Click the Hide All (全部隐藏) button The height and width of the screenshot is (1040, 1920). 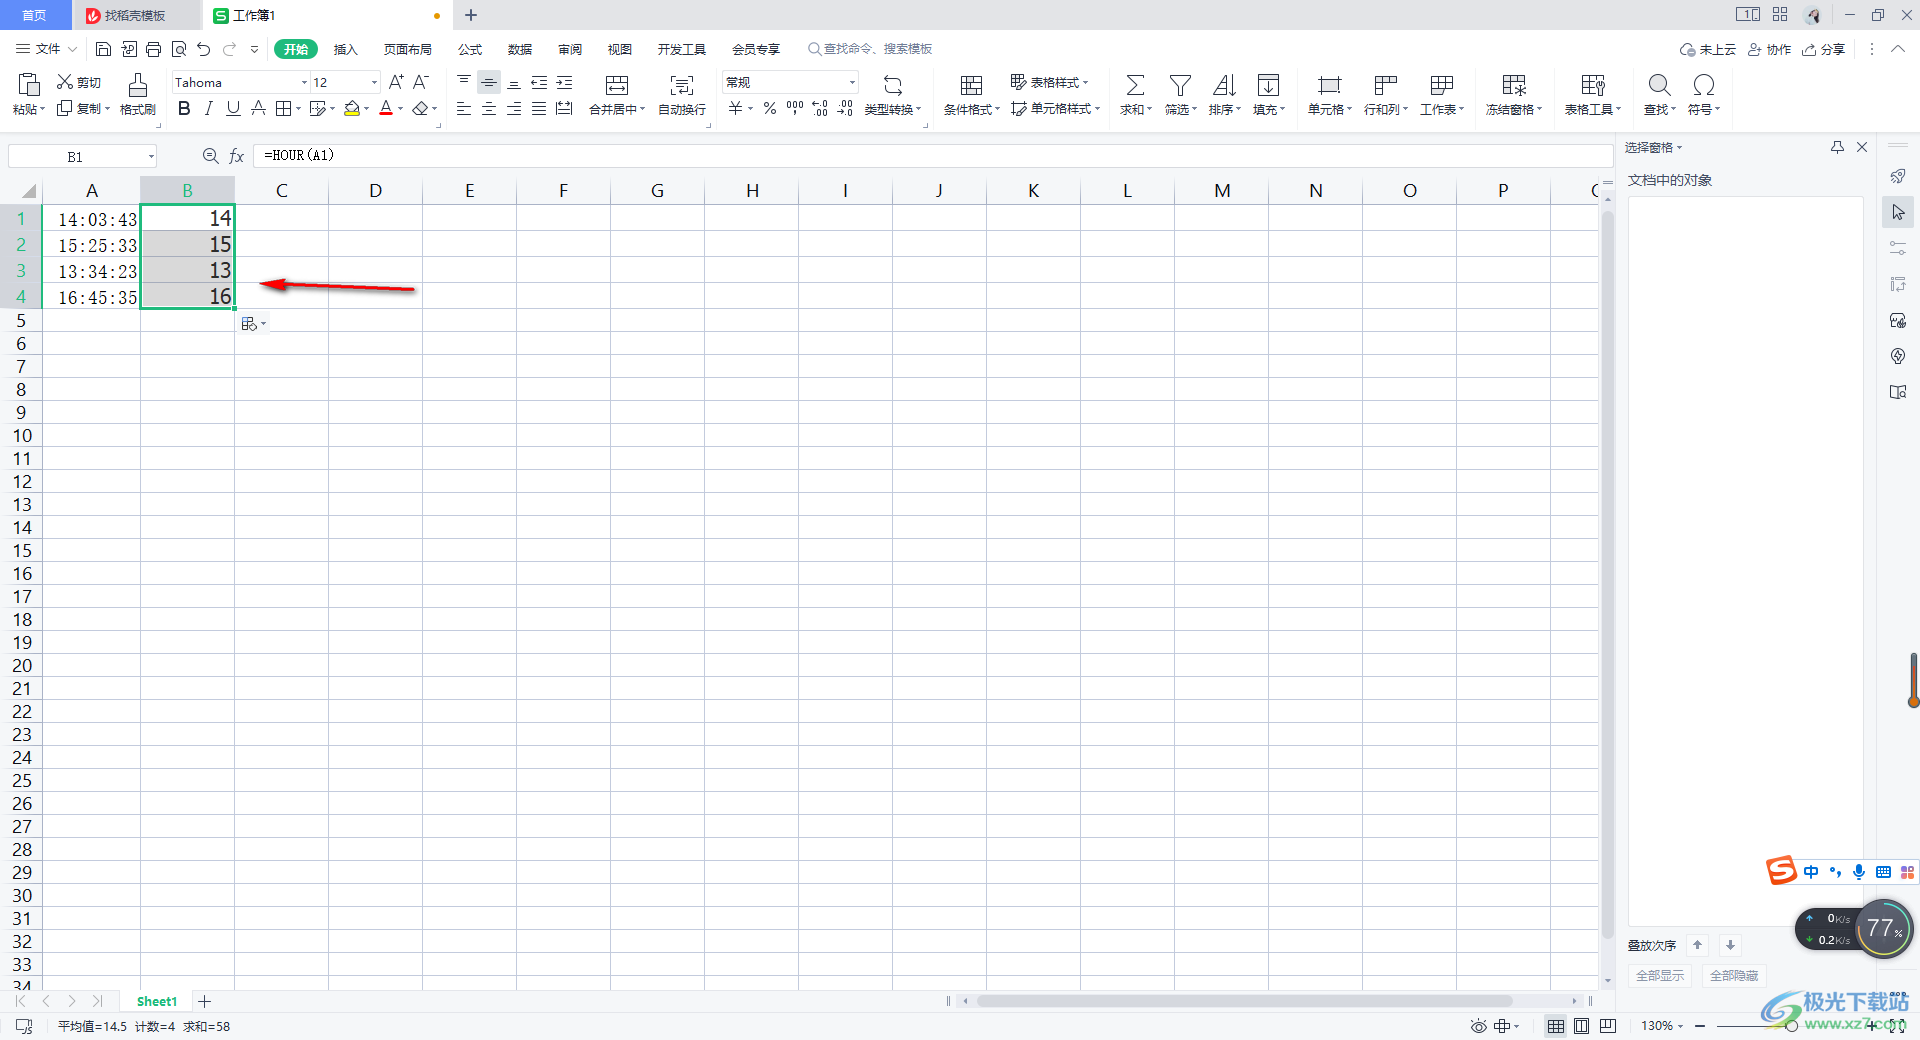1734,976
